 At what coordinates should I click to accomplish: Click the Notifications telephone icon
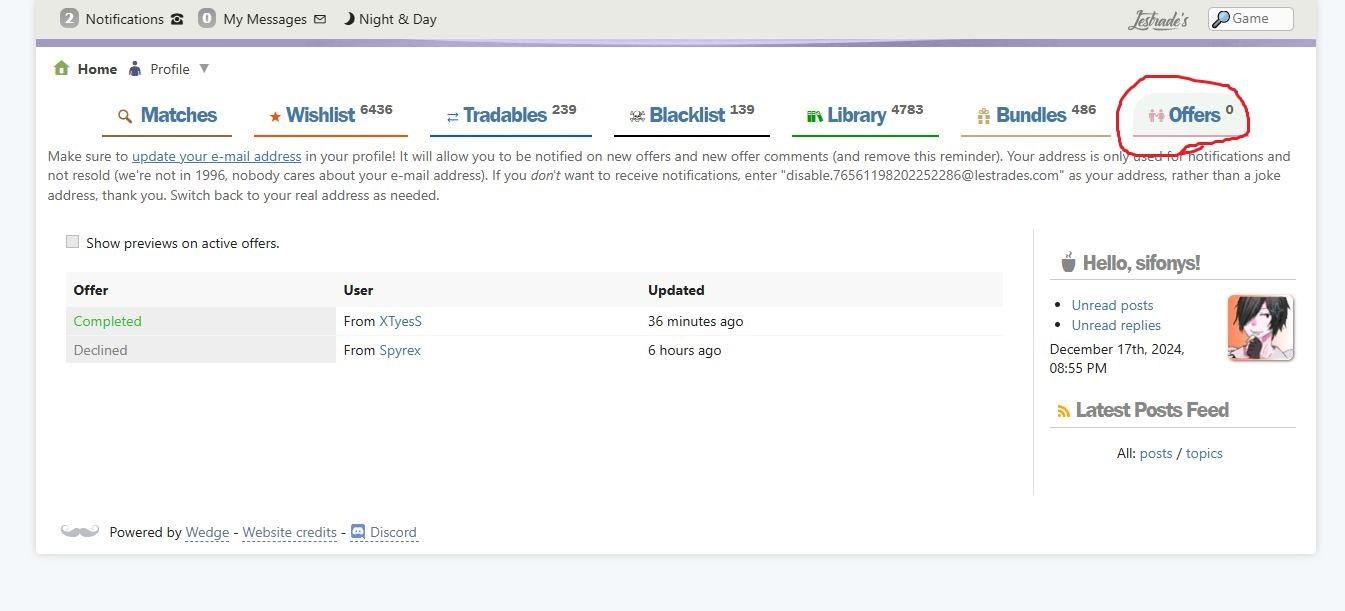(177, 19)
